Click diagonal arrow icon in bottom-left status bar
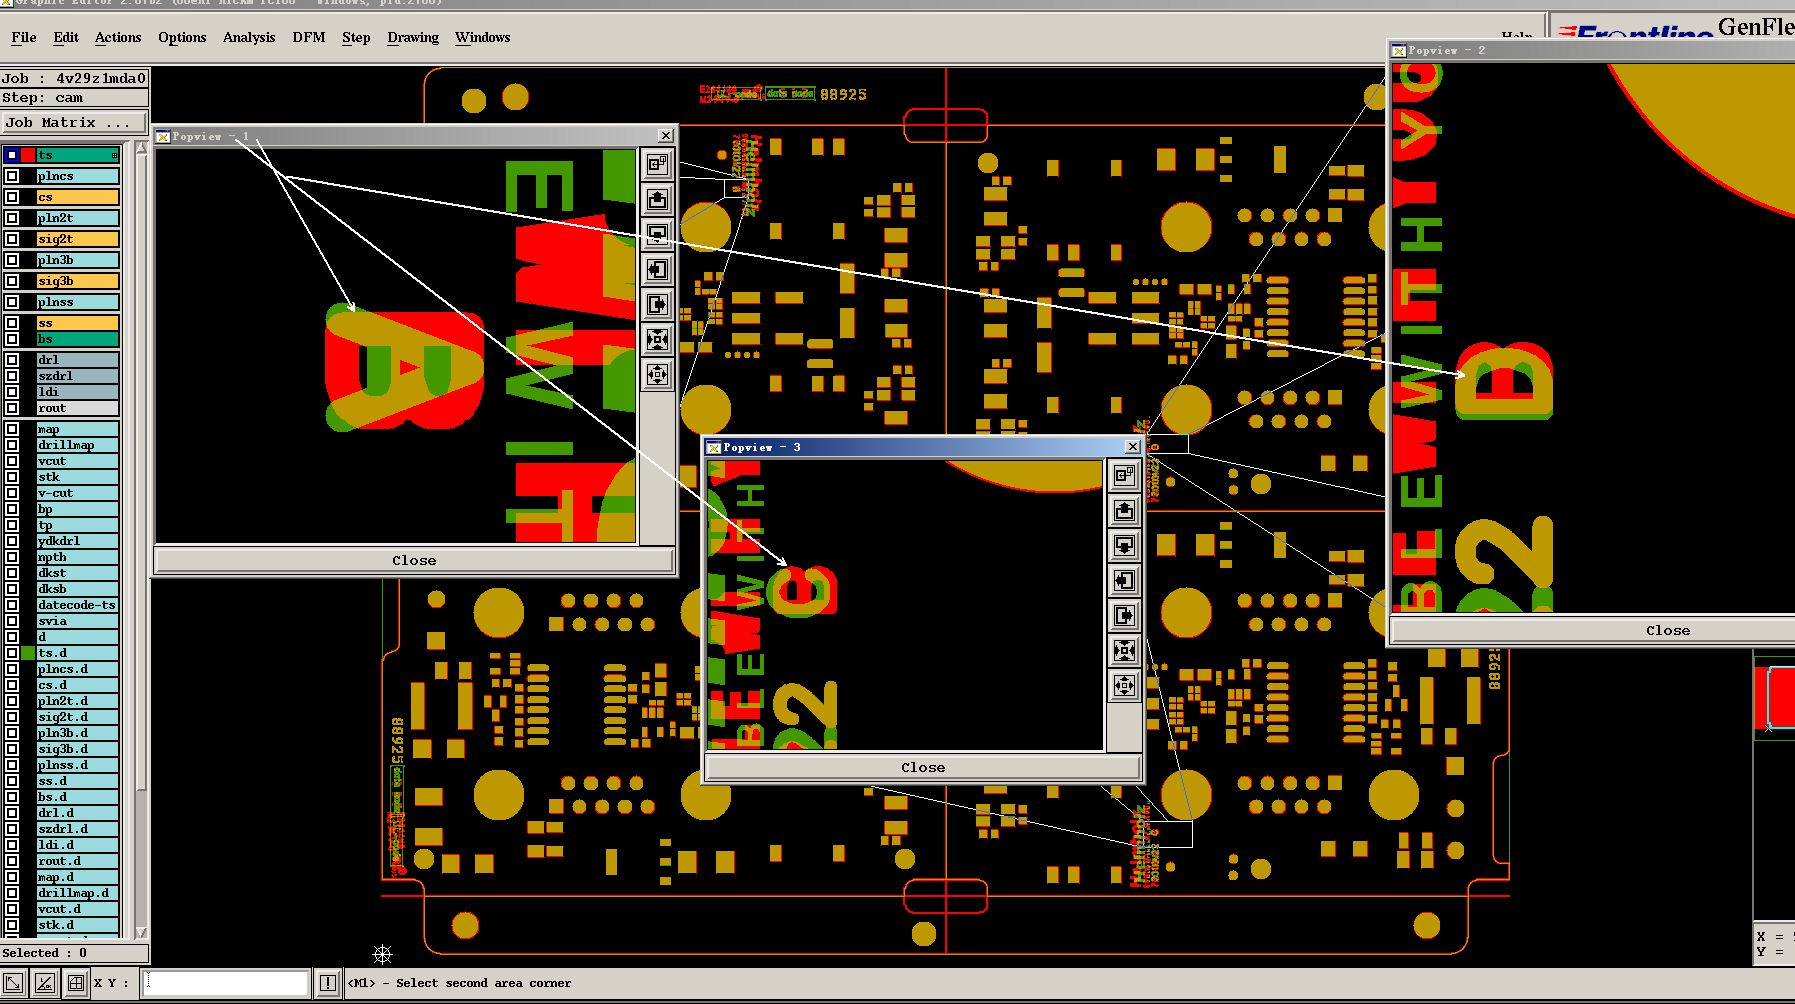 pyautogui.click(x=14, y=984)
